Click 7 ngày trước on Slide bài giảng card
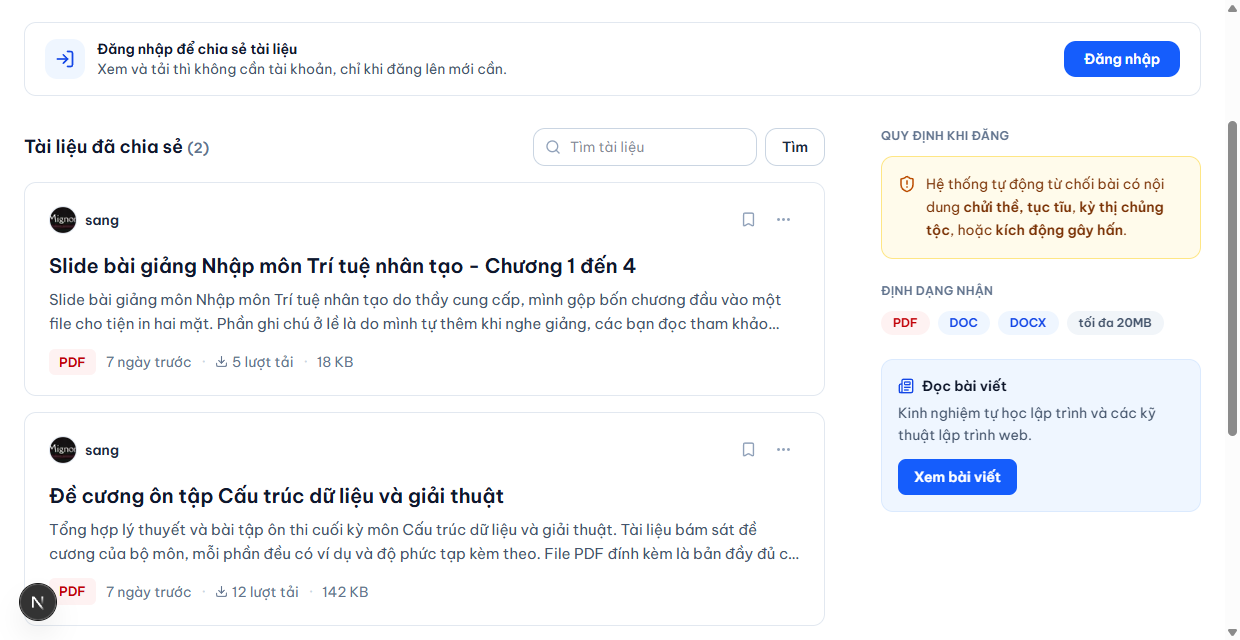This screenshot has width=1240, height=640. [148, 362]
